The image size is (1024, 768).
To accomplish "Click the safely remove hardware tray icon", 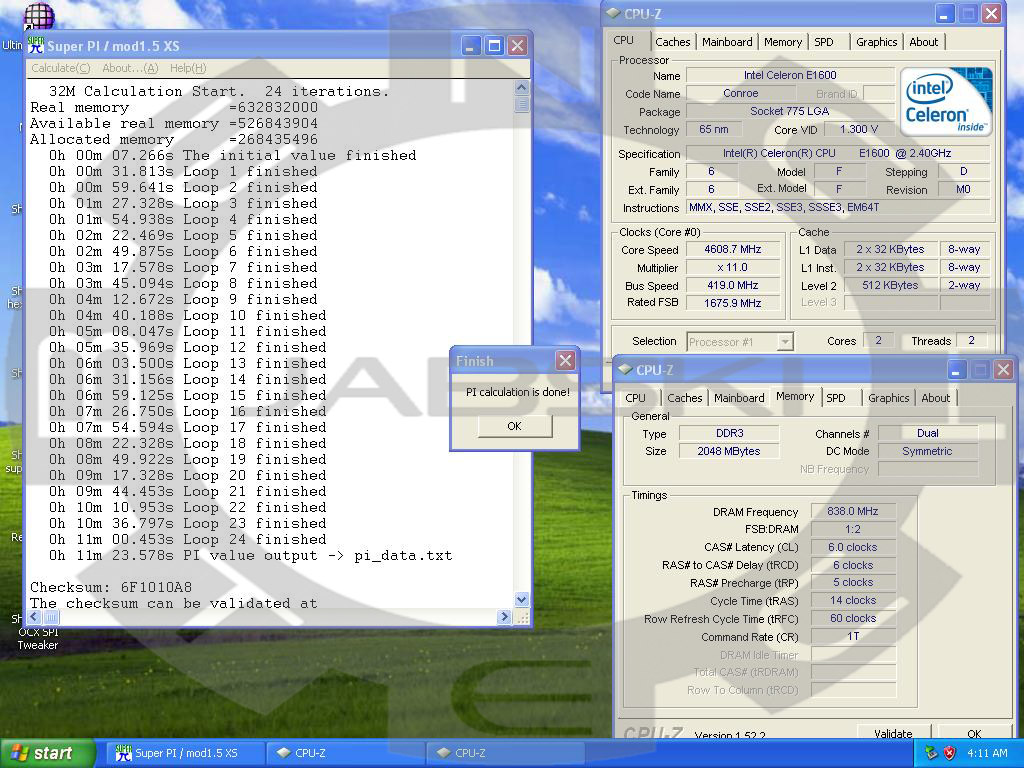I will click(x=931, y=753).
